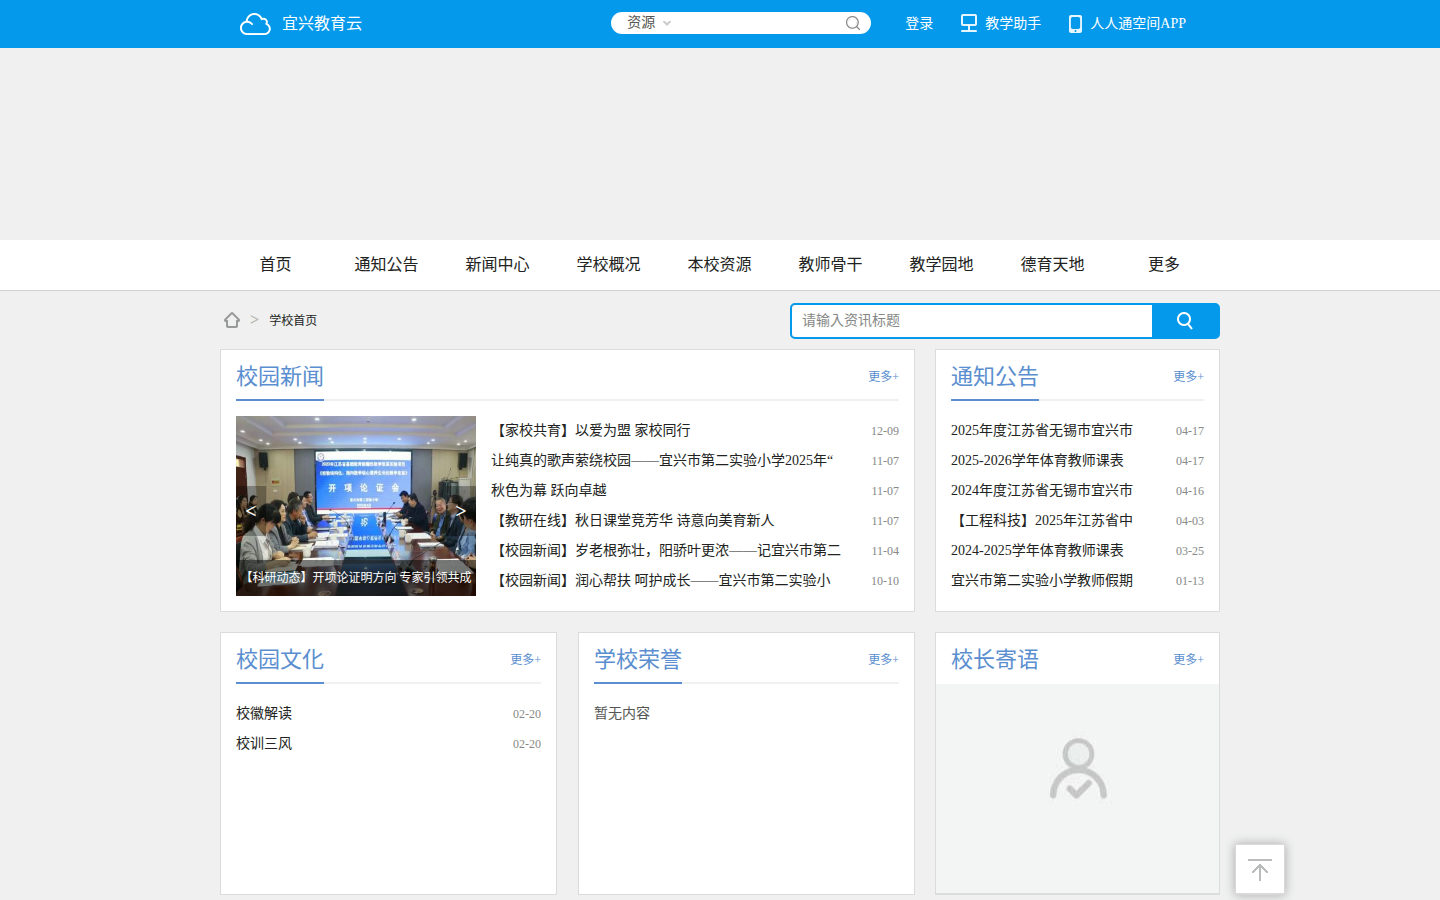The width and height of the screenshot is (1440, 900).
Task: Open notice 2024-2025学年体育教师课表
Action: [1037, 550]
